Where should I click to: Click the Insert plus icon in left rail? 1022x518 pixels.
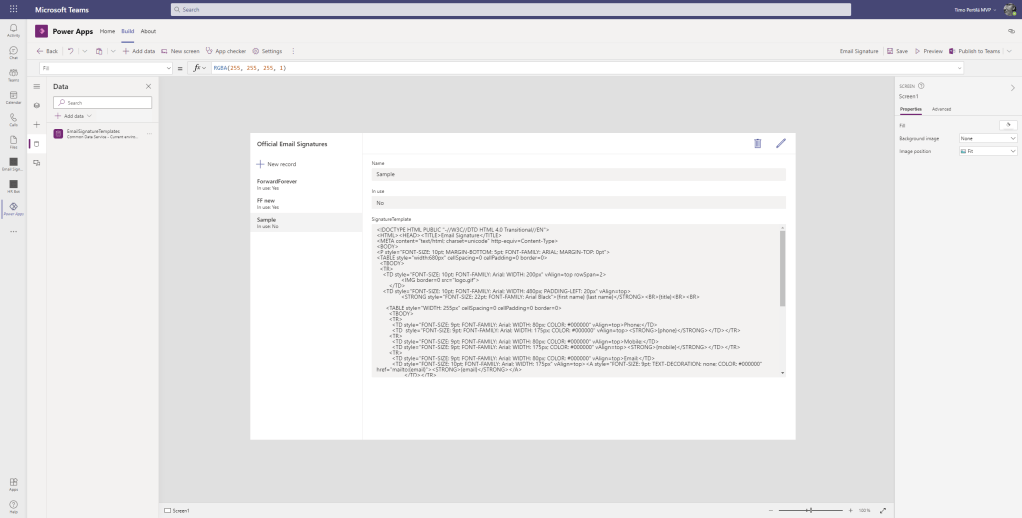[x=37, y=124]
